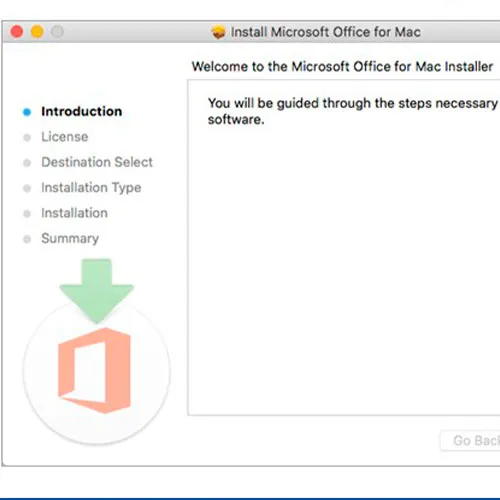This screenshot has height=500, width=500.
Task: Click the guided through steps message text
Action: tap(353, 111)
